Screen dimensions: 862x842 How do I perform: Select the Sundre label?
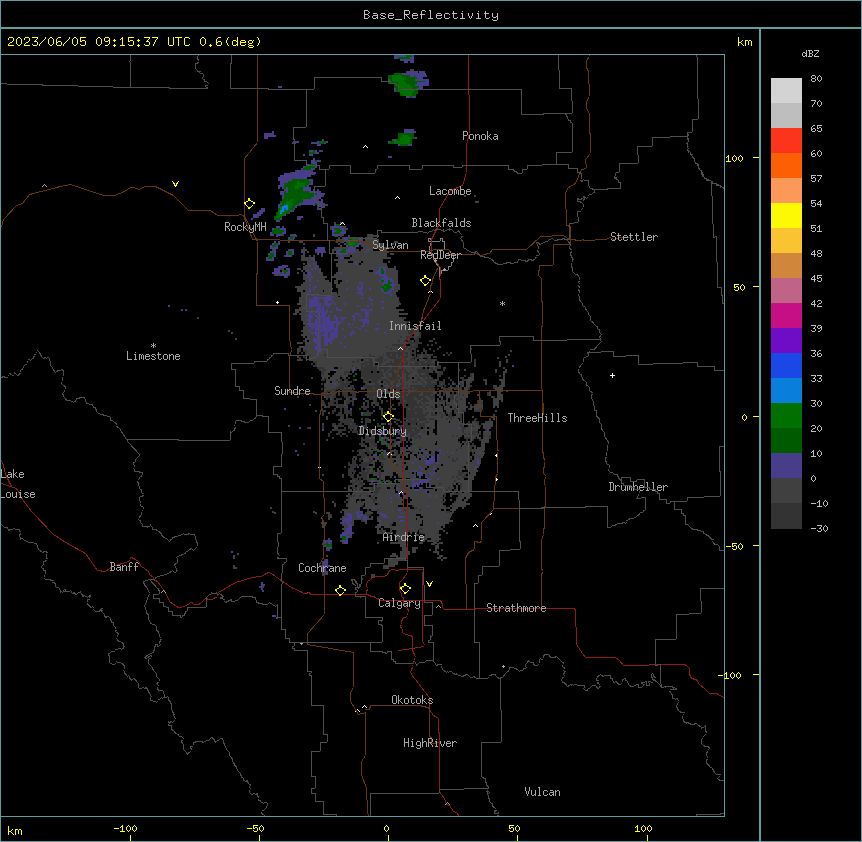tap(292, 391)
